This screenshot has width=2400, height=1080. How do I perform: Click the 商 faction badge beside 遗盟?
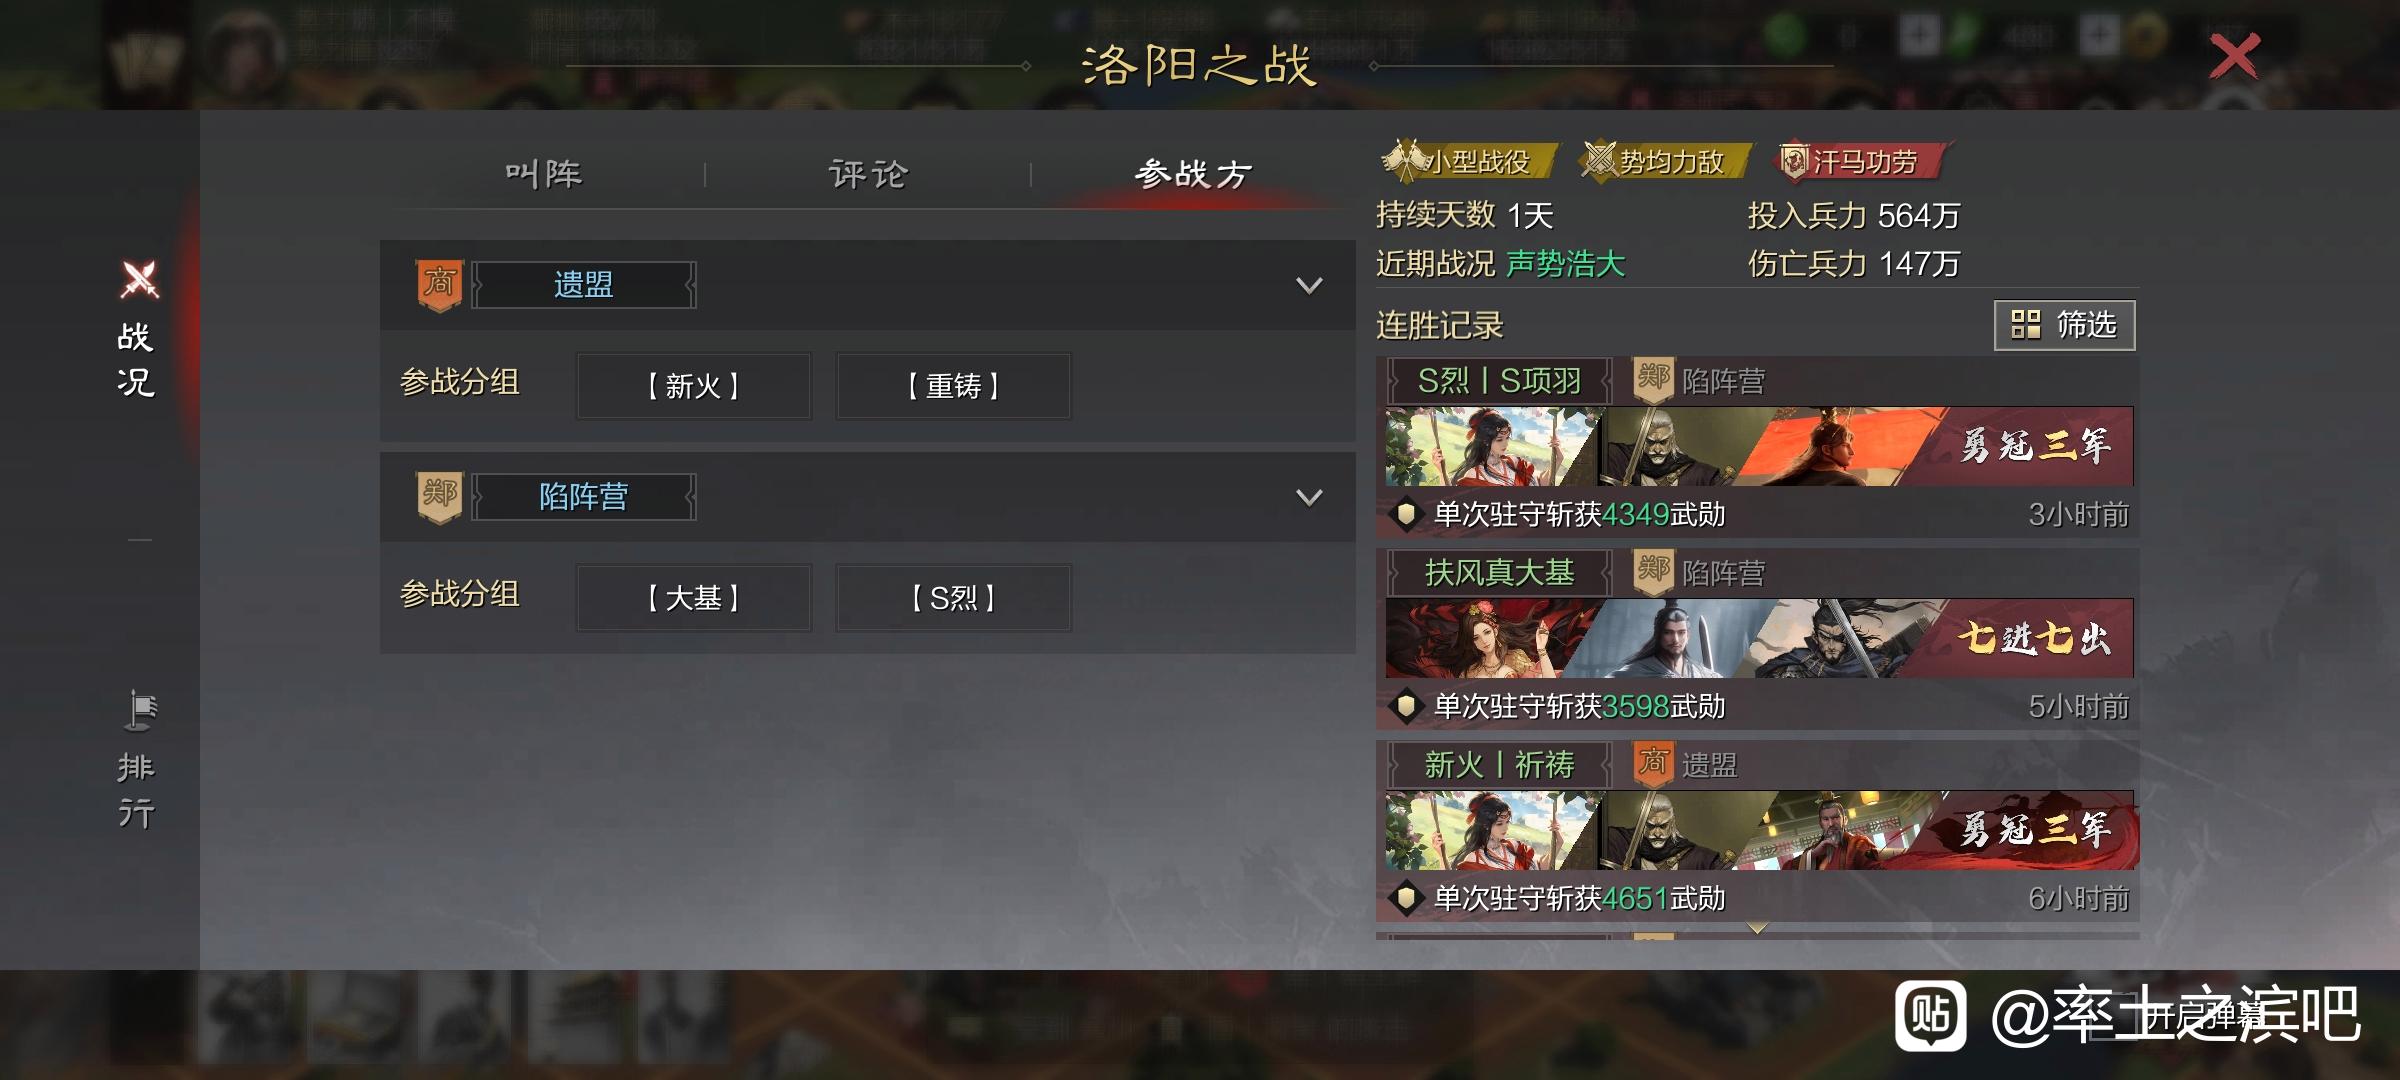[x=439, y=285]
